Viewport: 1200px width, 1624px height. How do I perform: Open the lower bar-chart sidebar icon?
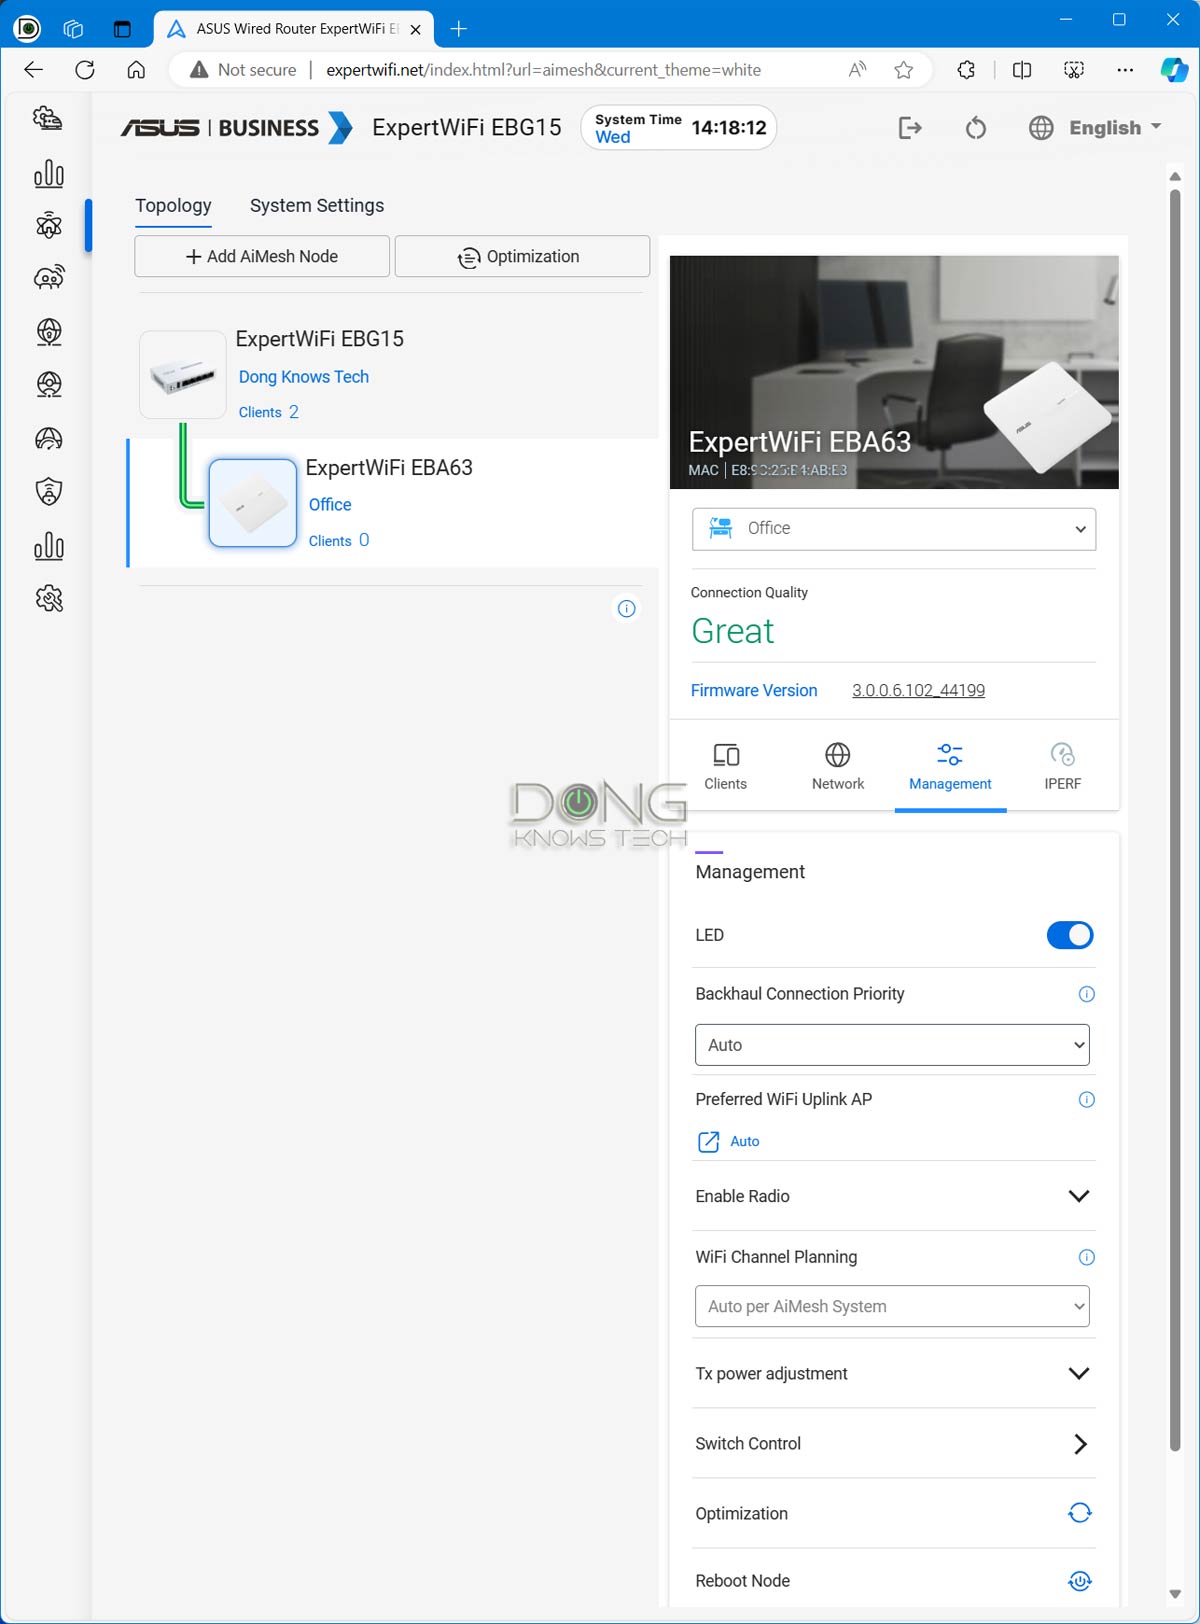(48, 545)
